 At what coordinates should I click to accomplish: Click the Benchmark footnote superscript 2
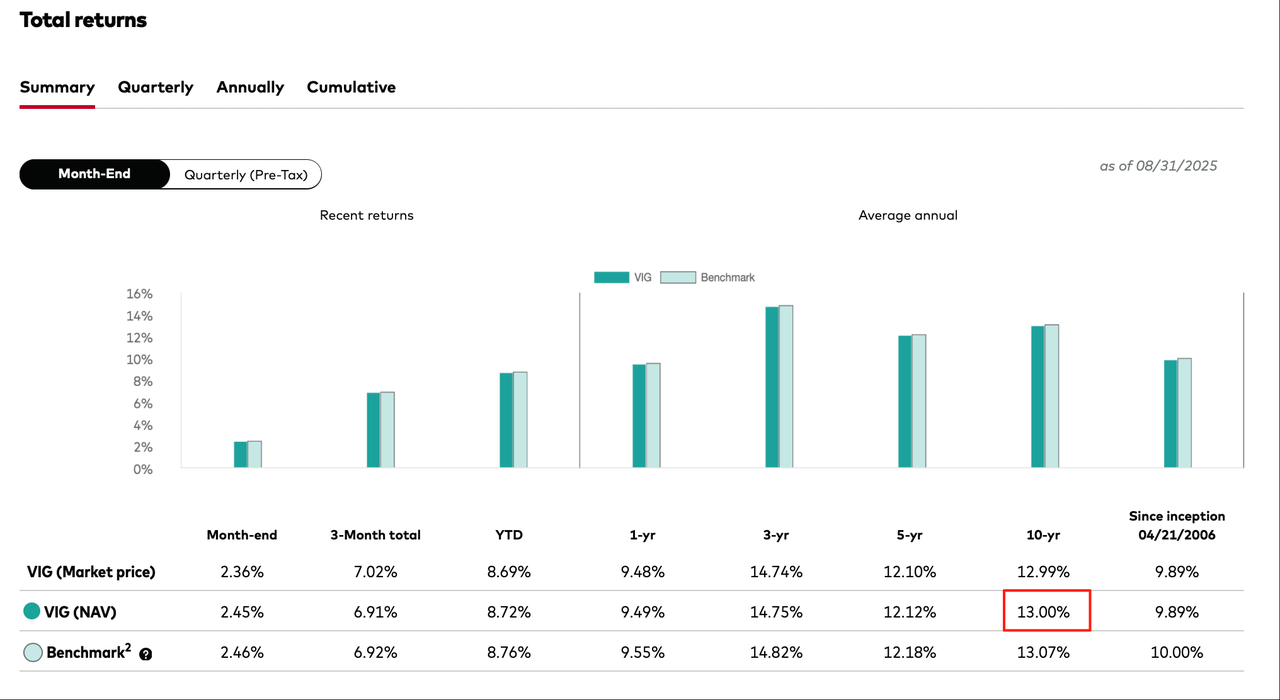click(x=127, y=648)
